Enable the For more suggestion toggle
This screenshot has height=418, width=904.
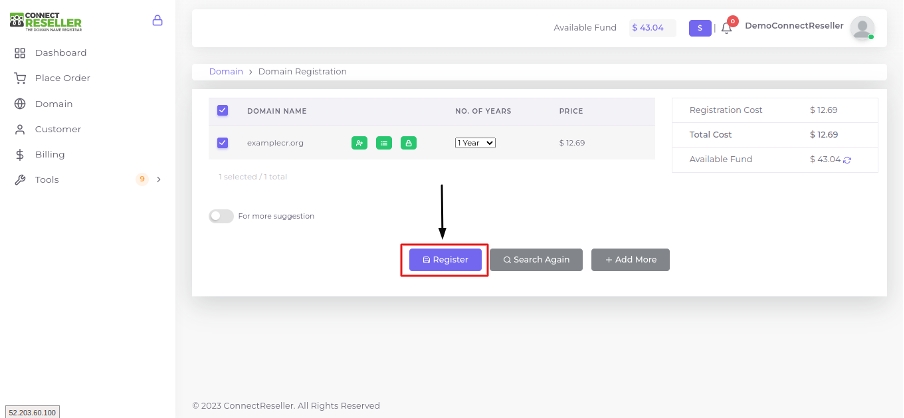[221, 216]
